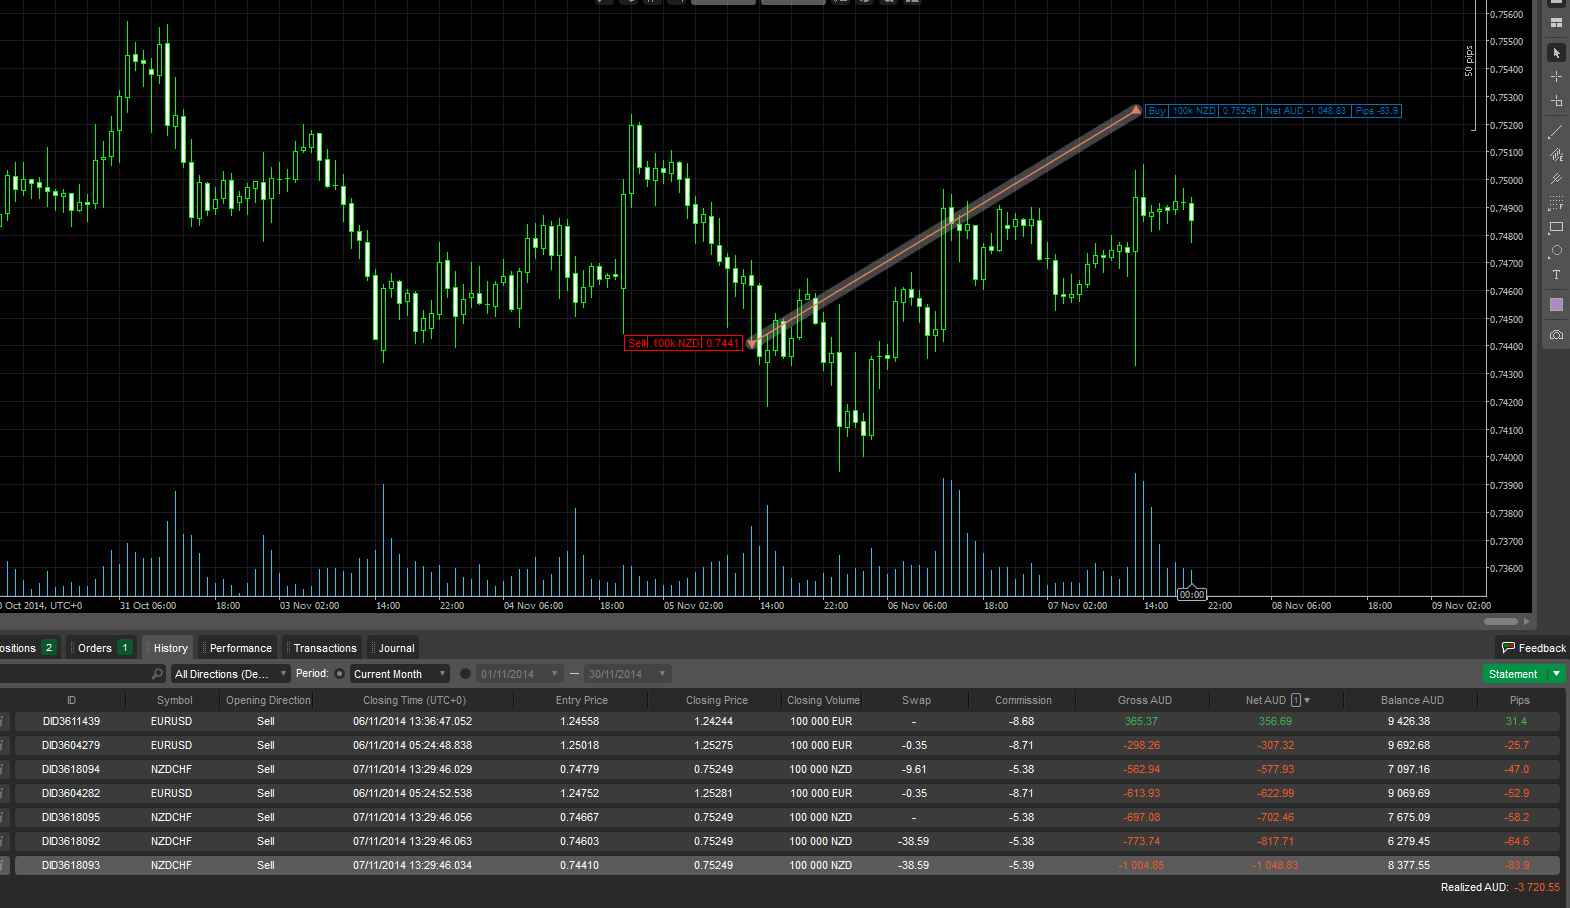Sort by Closing Time (UTC+0) header

[414, 700]
